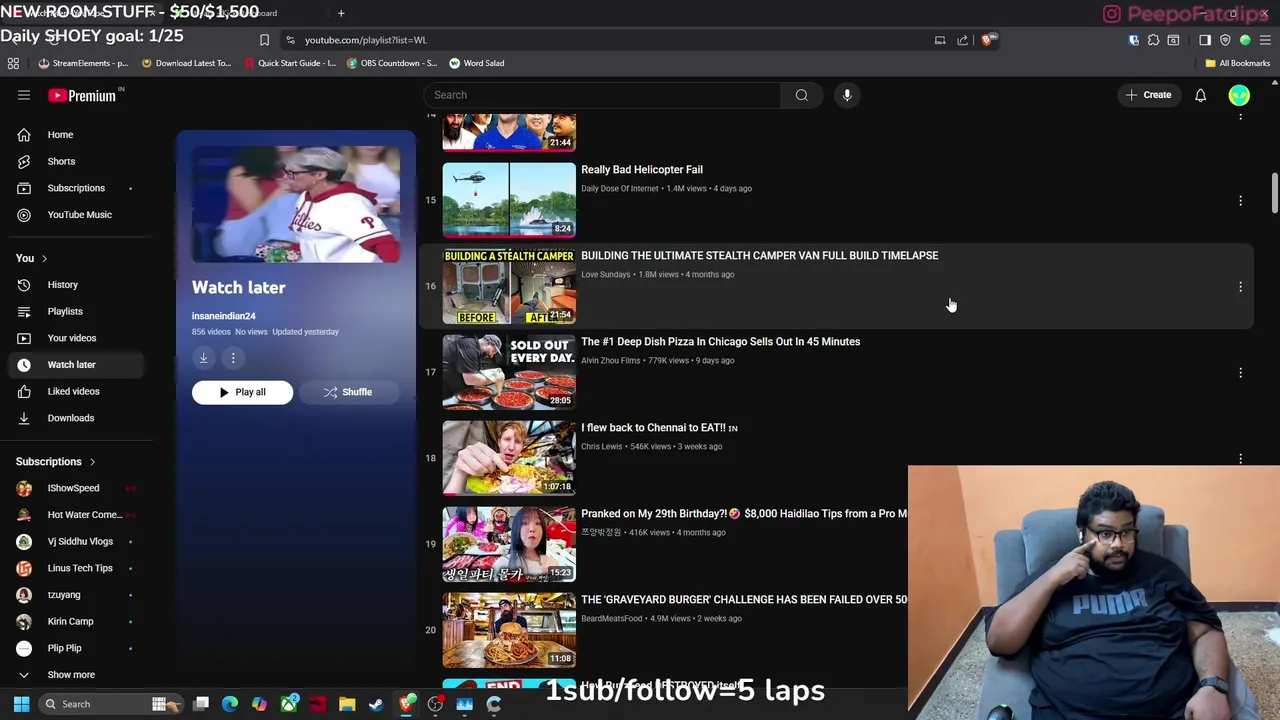
Task: Open Stealth Camper Van video thumbnail
Action: coord(509,286)
